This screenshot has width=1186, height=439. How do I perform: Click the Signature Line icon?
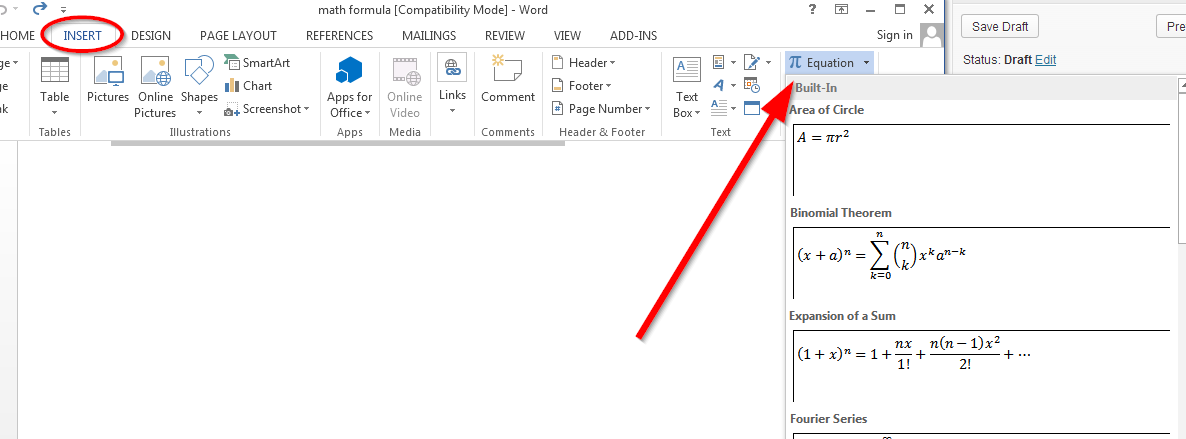[x=753, y=62]
